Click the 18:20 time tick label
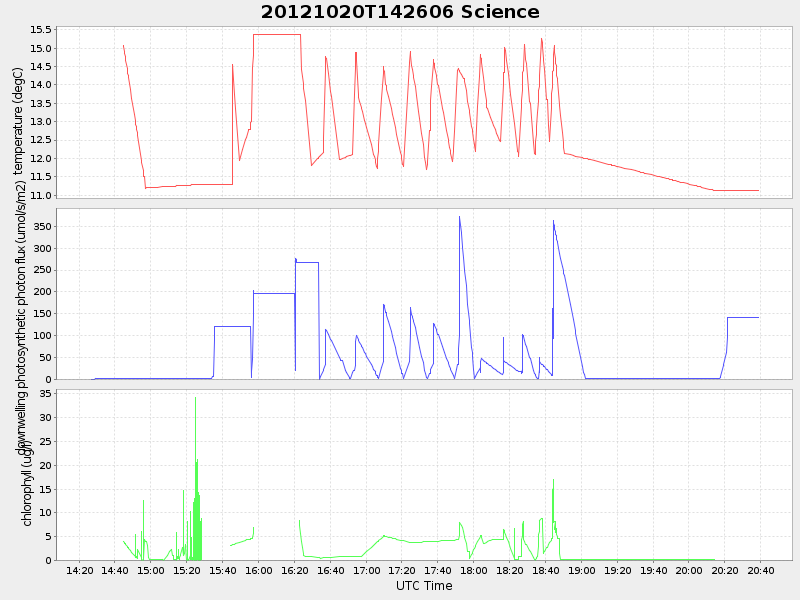The width and height of the screenshot is (800, 600). [510, 570]
